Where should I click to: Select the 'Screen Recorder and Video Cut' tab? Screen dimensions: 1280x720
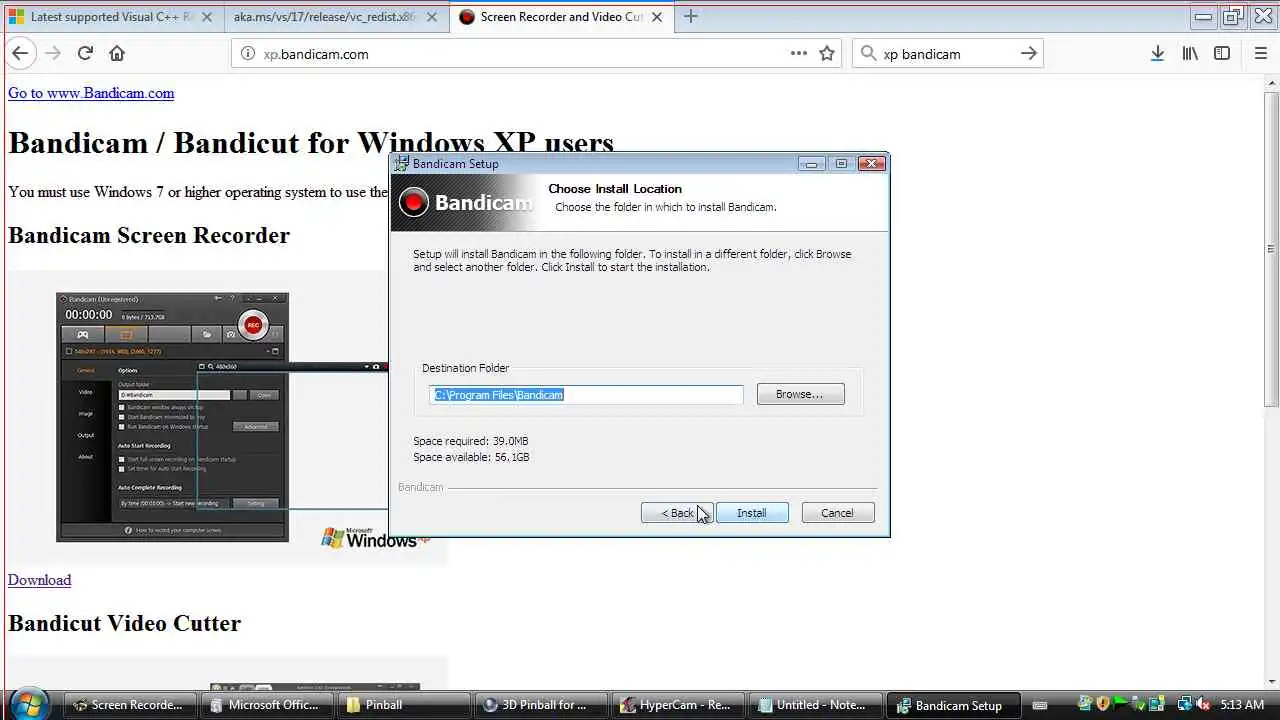(x=560, y=17)
